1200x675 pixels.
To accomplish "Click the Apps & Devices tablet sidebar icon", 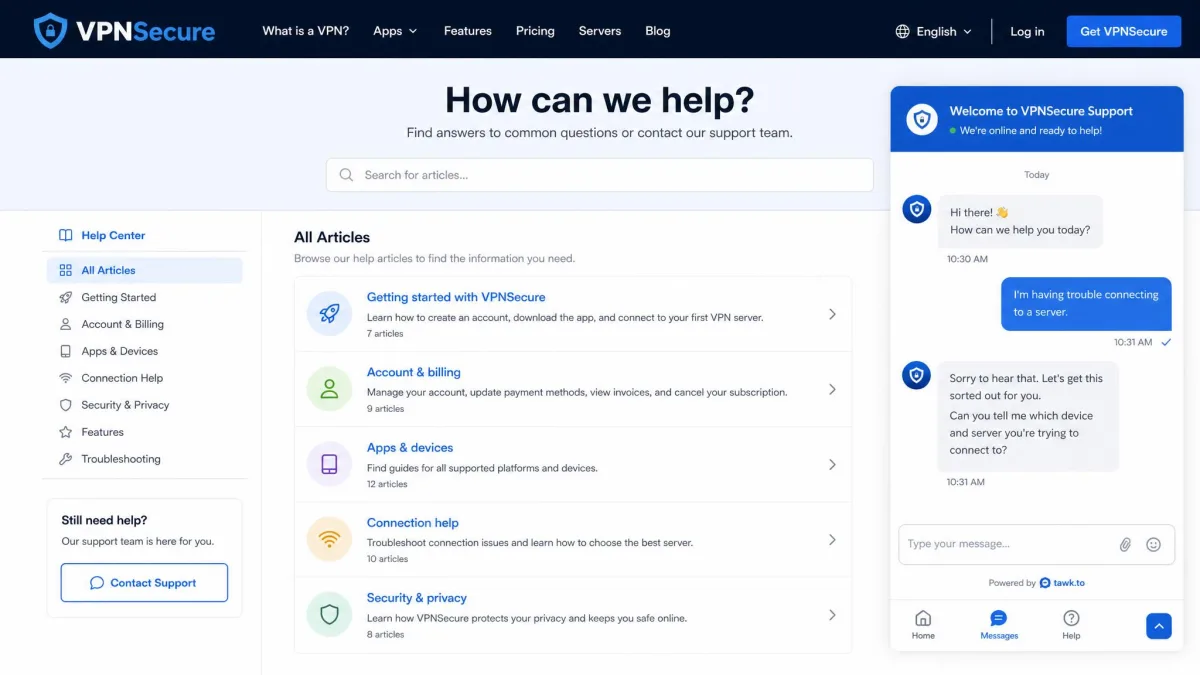I will click(x=66, y=351).
